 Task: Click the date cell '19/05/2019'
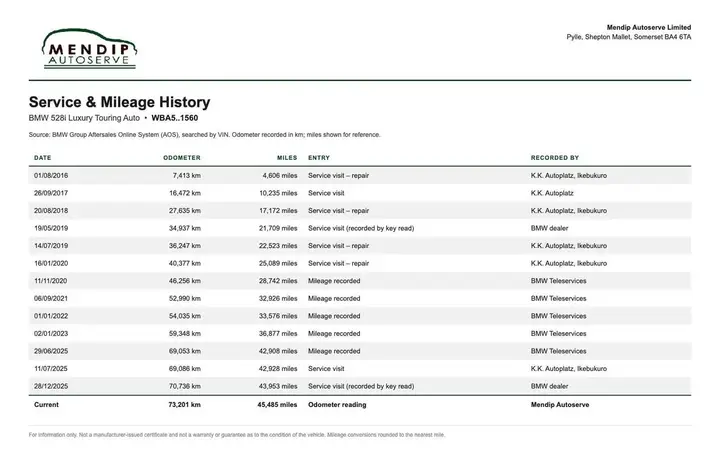pyautogui.click(x=51, y=228)
